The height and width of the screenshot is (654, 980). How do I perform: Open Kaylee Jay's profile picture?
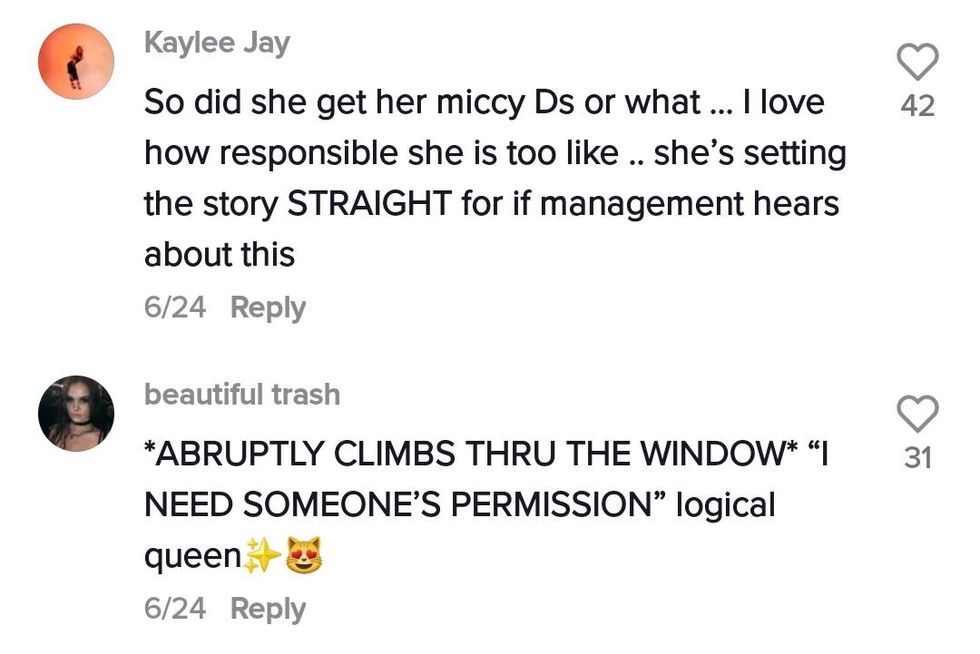(76, 62)
